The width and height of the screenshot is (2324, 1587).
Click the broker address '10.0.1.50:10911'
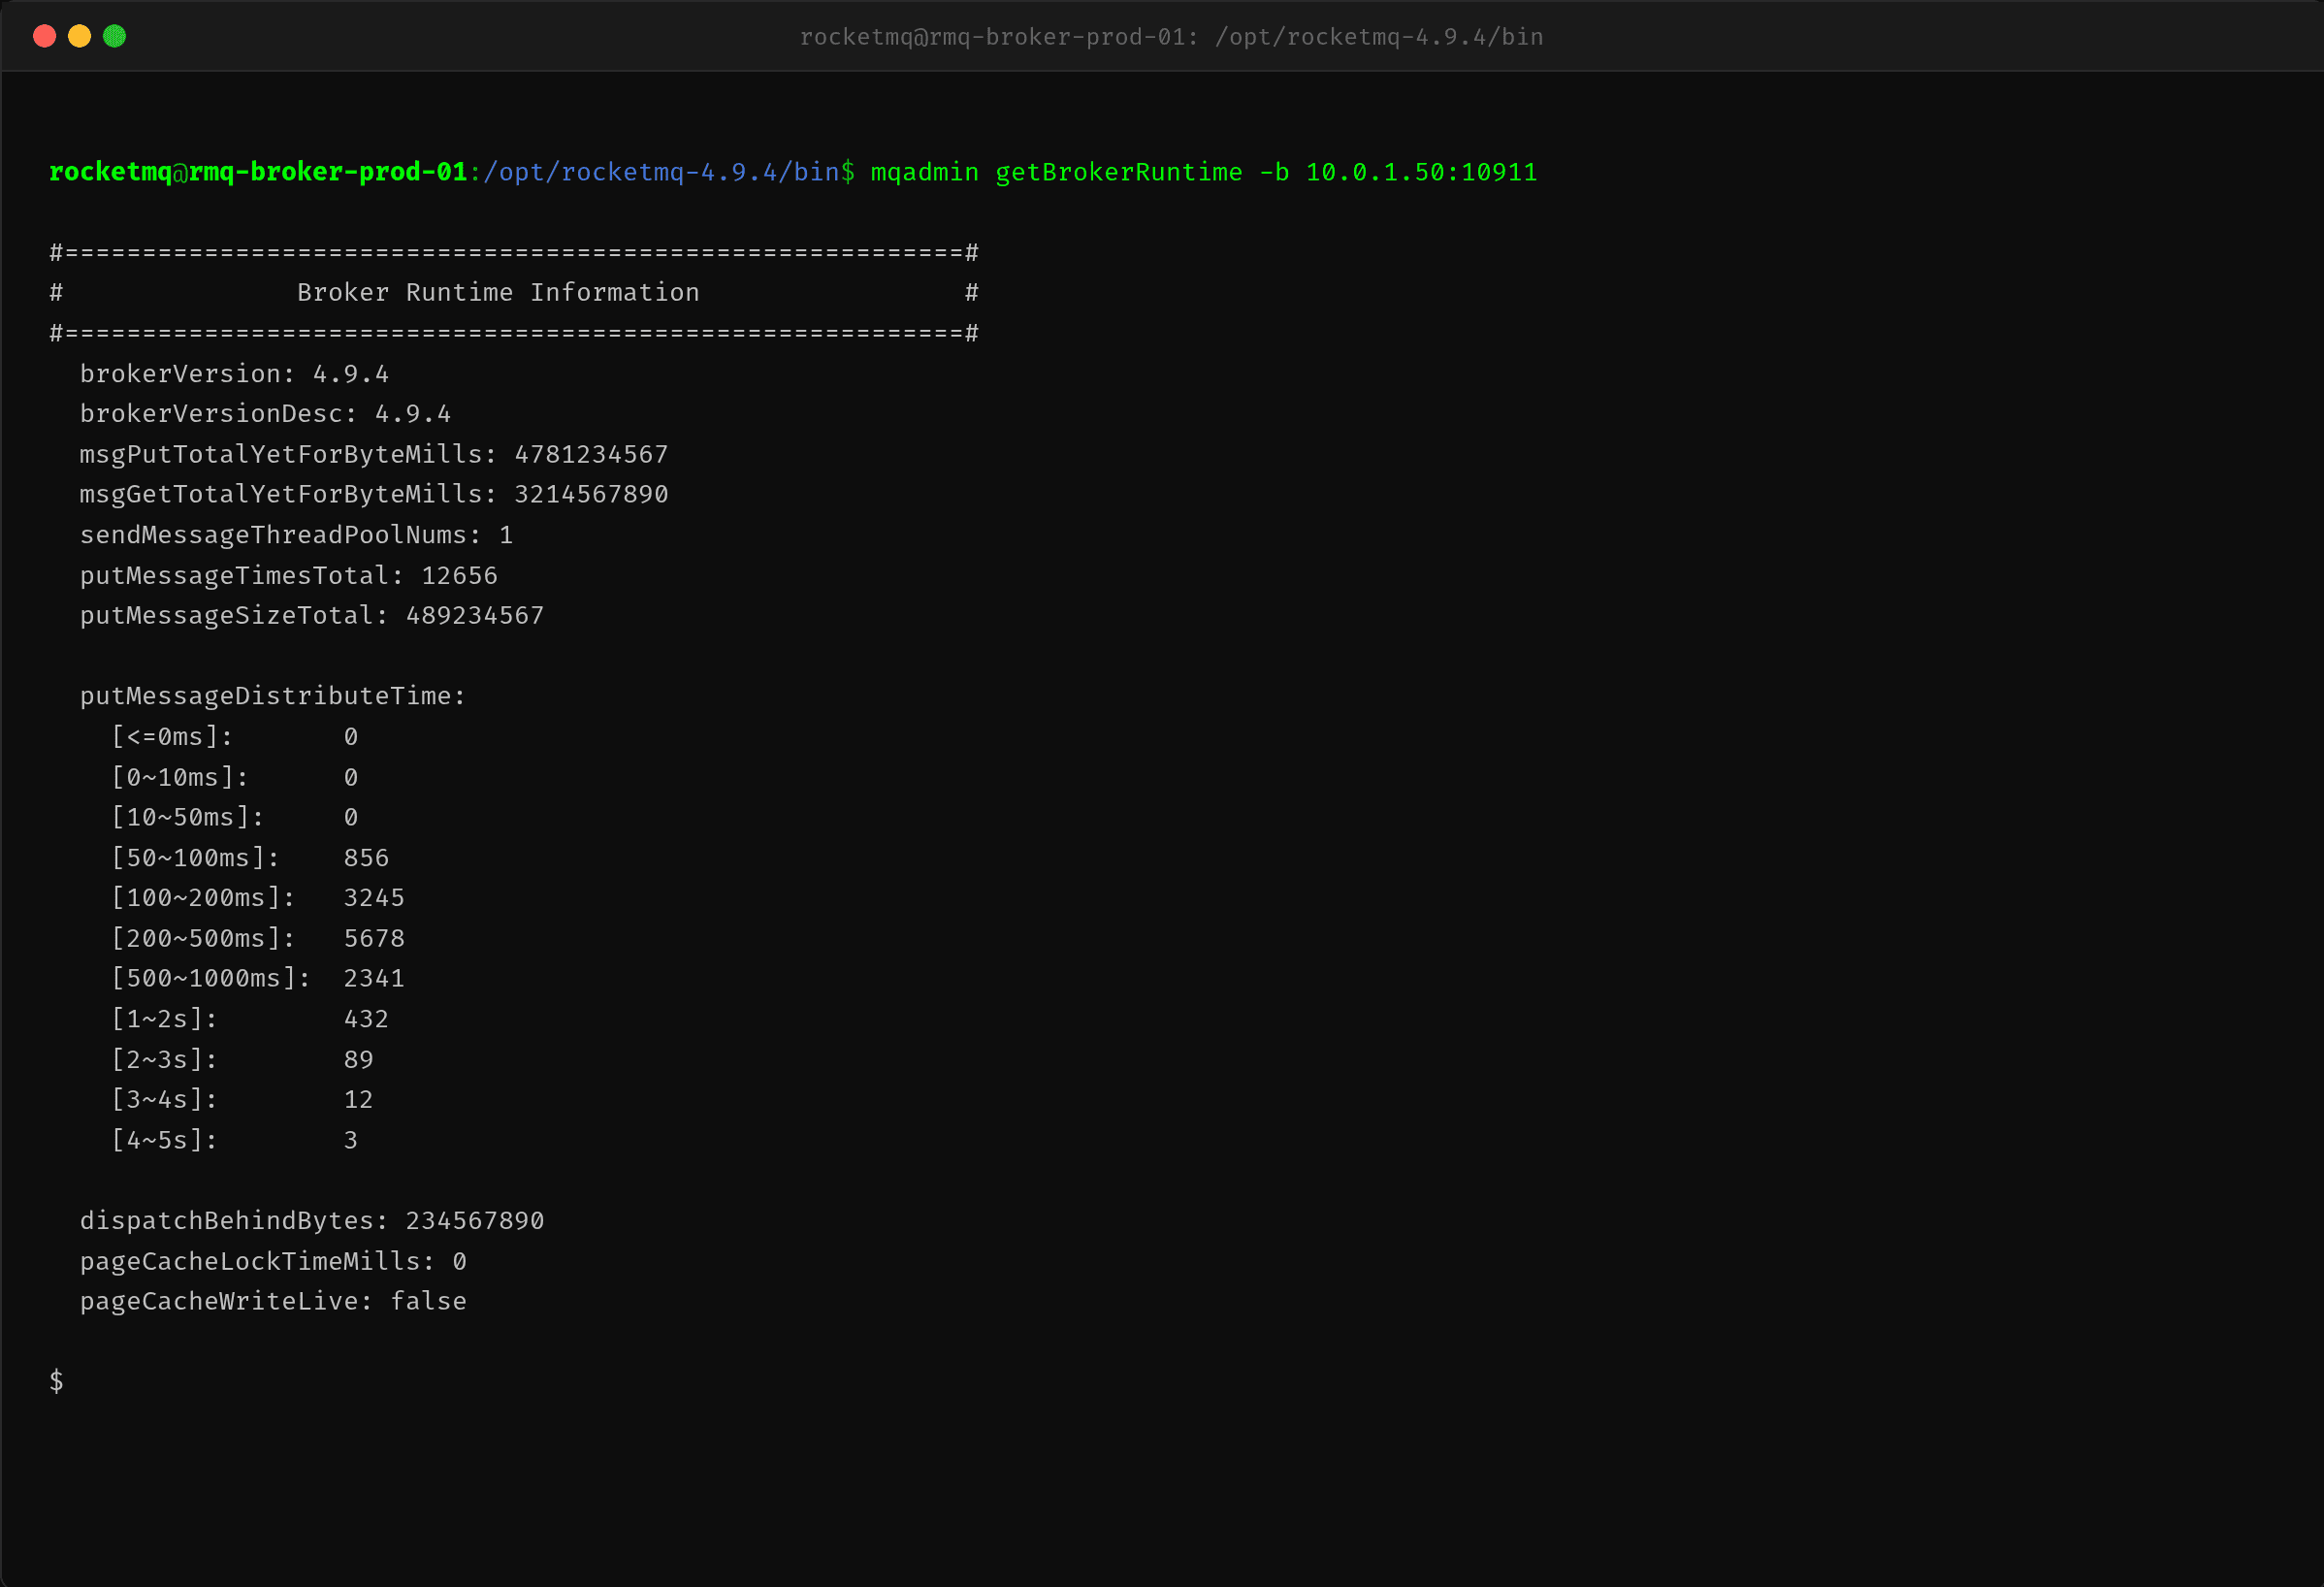1421,173
